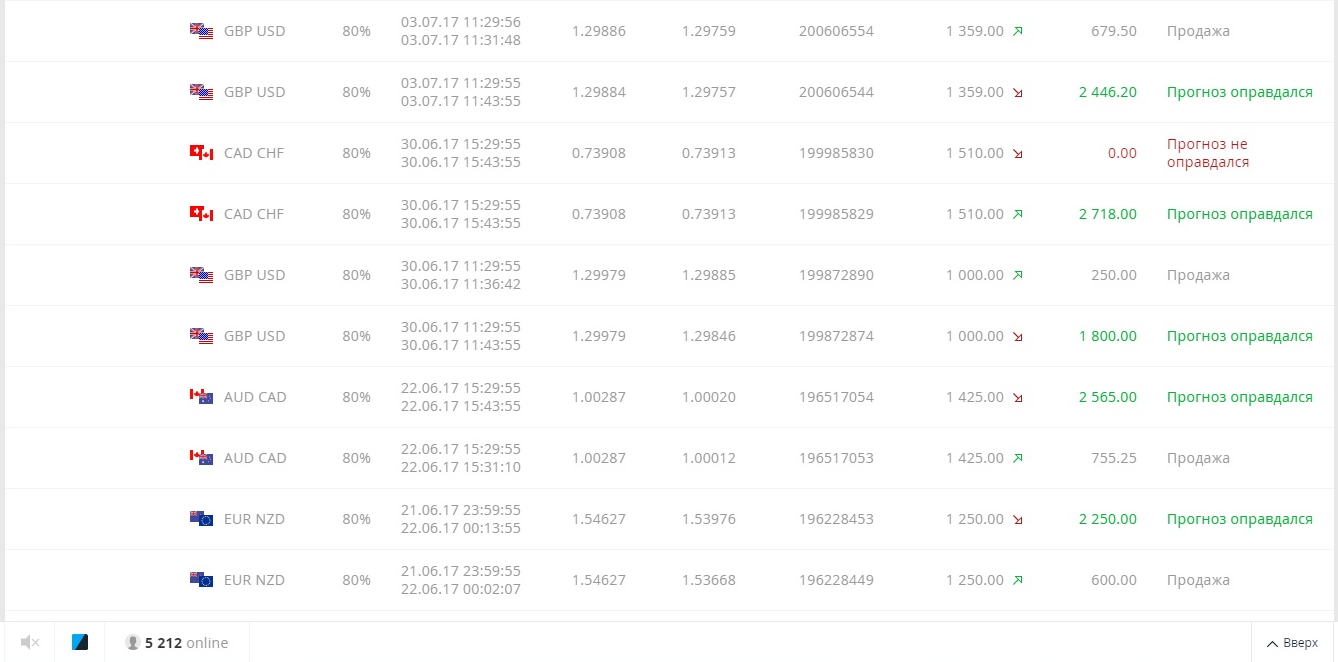Click red down arrow on trade 196228453

click(x=1017, y=519)
